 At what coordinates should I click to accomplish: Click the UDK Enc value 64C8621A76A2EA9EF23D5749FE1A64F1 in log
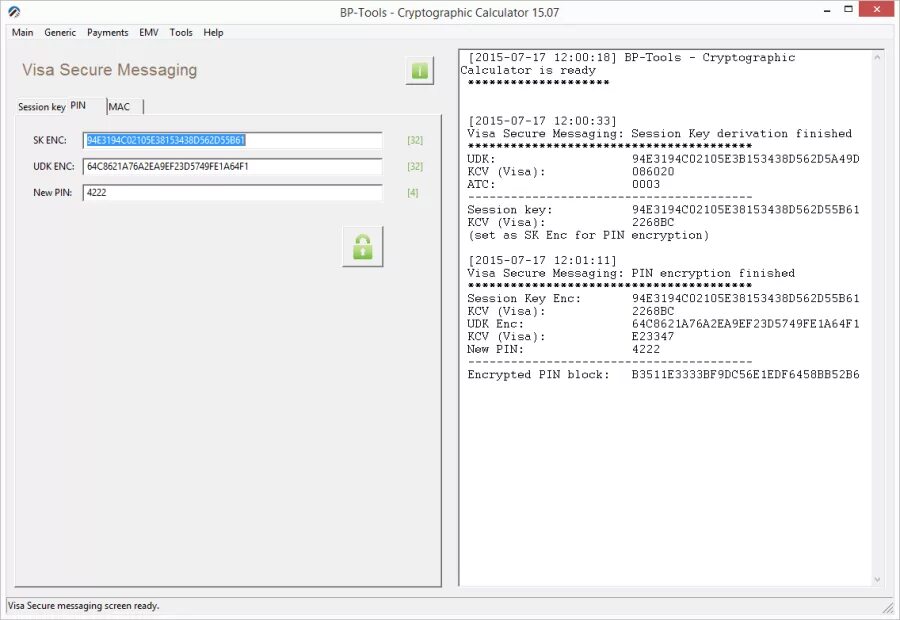[x=746, y=324]
